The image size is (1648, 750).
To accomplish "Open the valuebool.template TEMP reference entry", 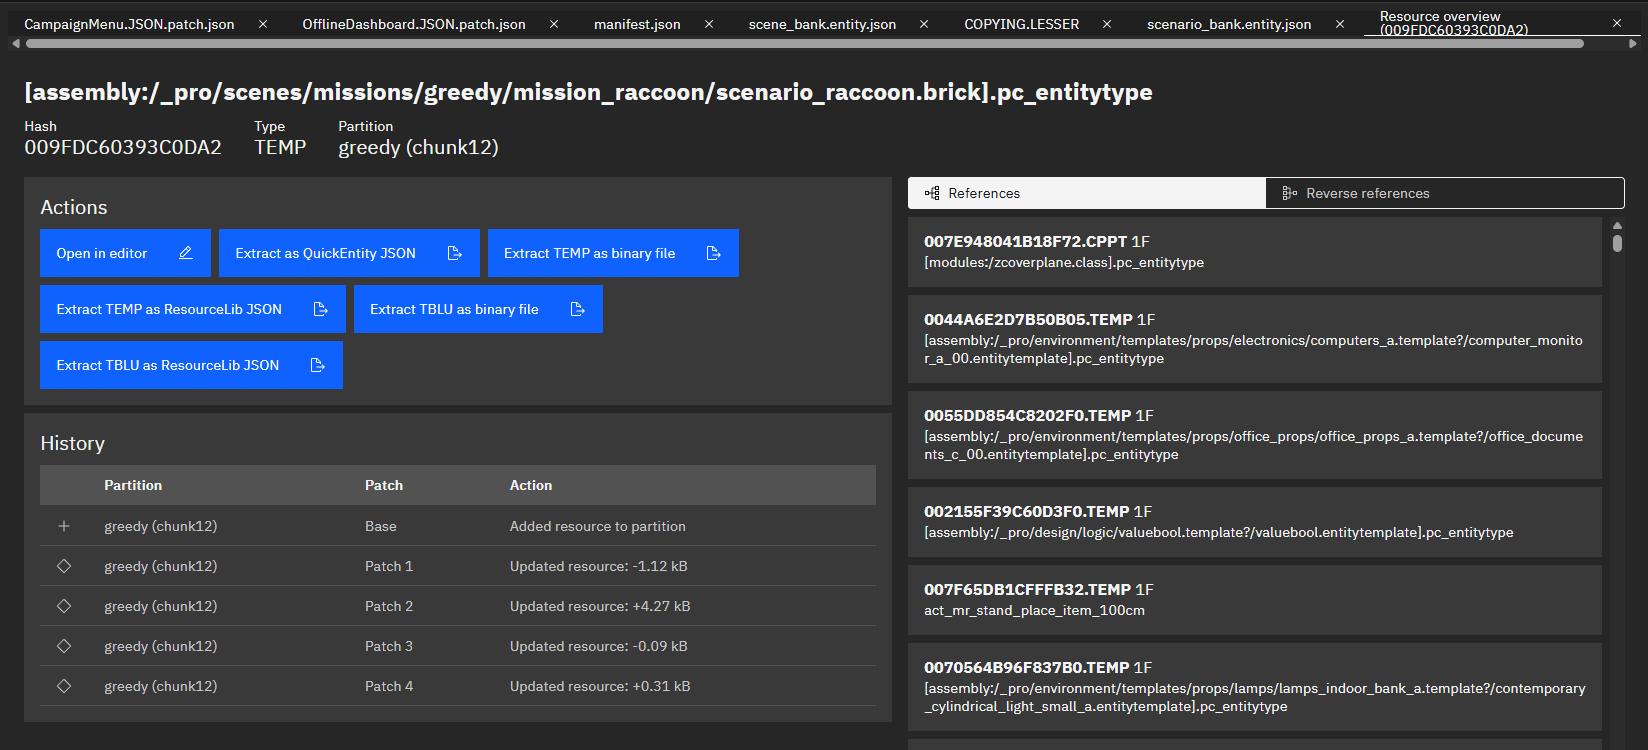I will [1255, 521].
